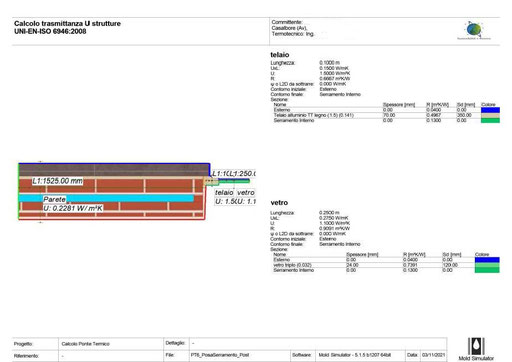Click telaio Sd cell '350.00'
Image resolution: width=512 pixels, height=362 pixels.
coord(464,115)
